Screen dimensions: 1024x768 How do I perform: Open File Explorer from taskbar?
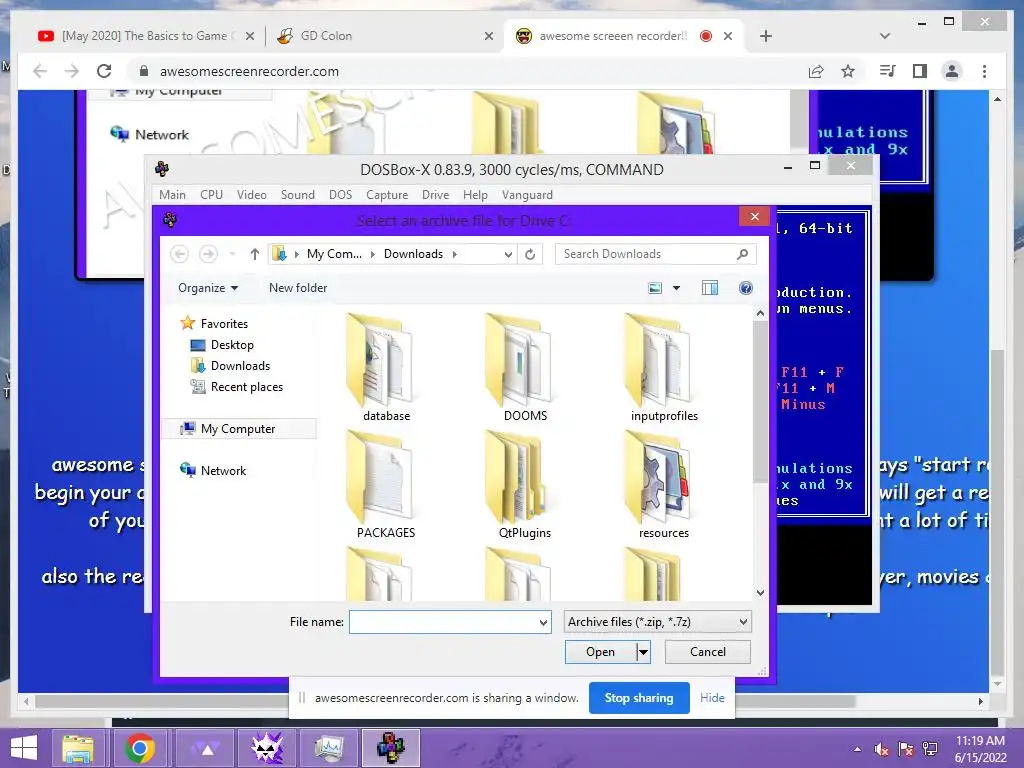78,748
